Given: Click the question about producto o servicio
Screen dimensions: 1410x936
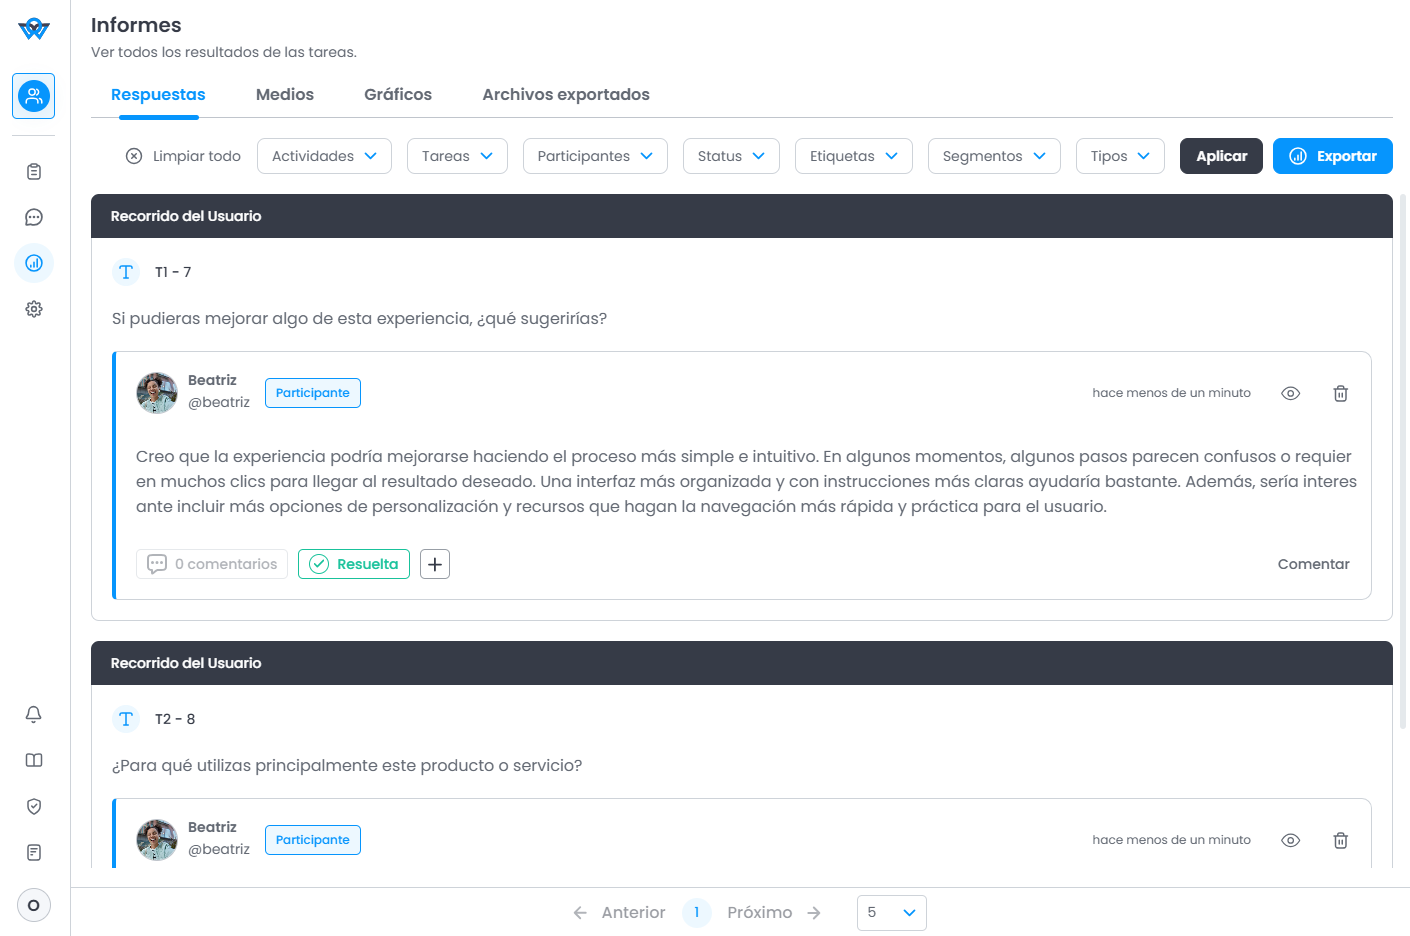Looking at the screenshot, I should click(347, 765).
